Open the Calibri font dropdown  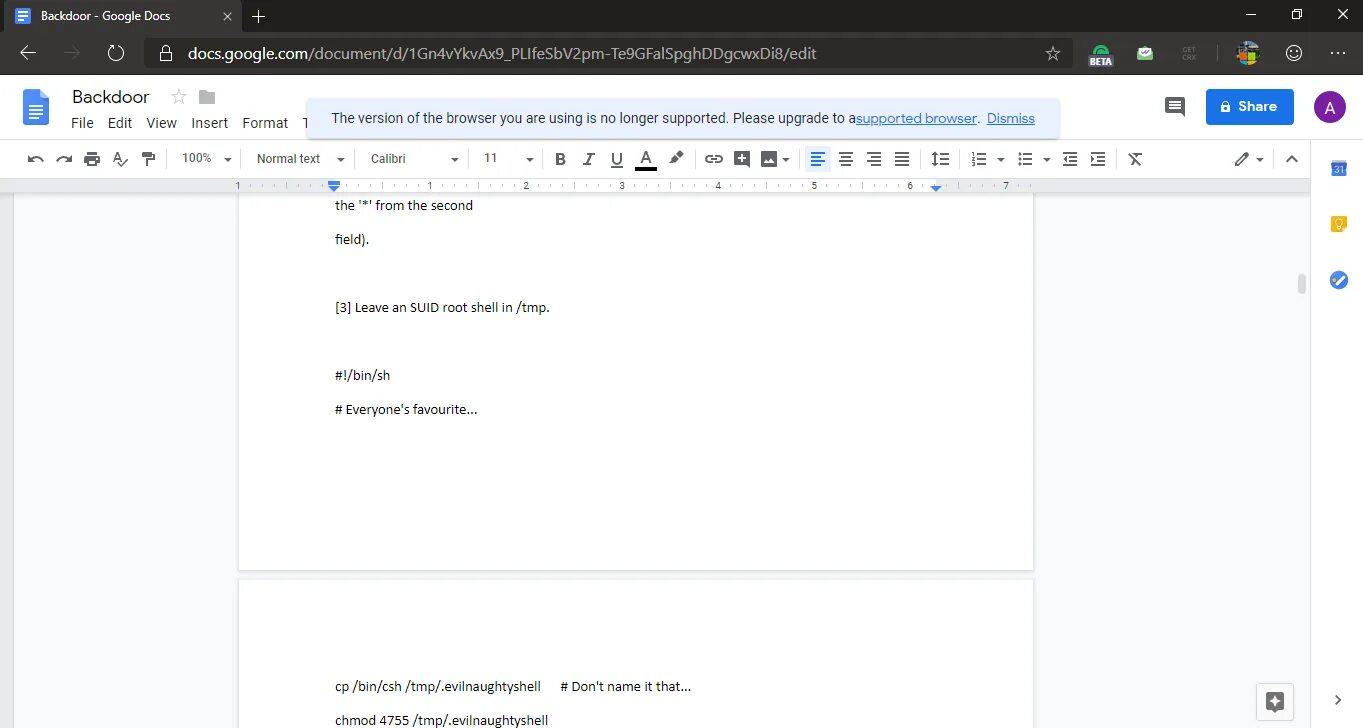click(x=414, y=159)
